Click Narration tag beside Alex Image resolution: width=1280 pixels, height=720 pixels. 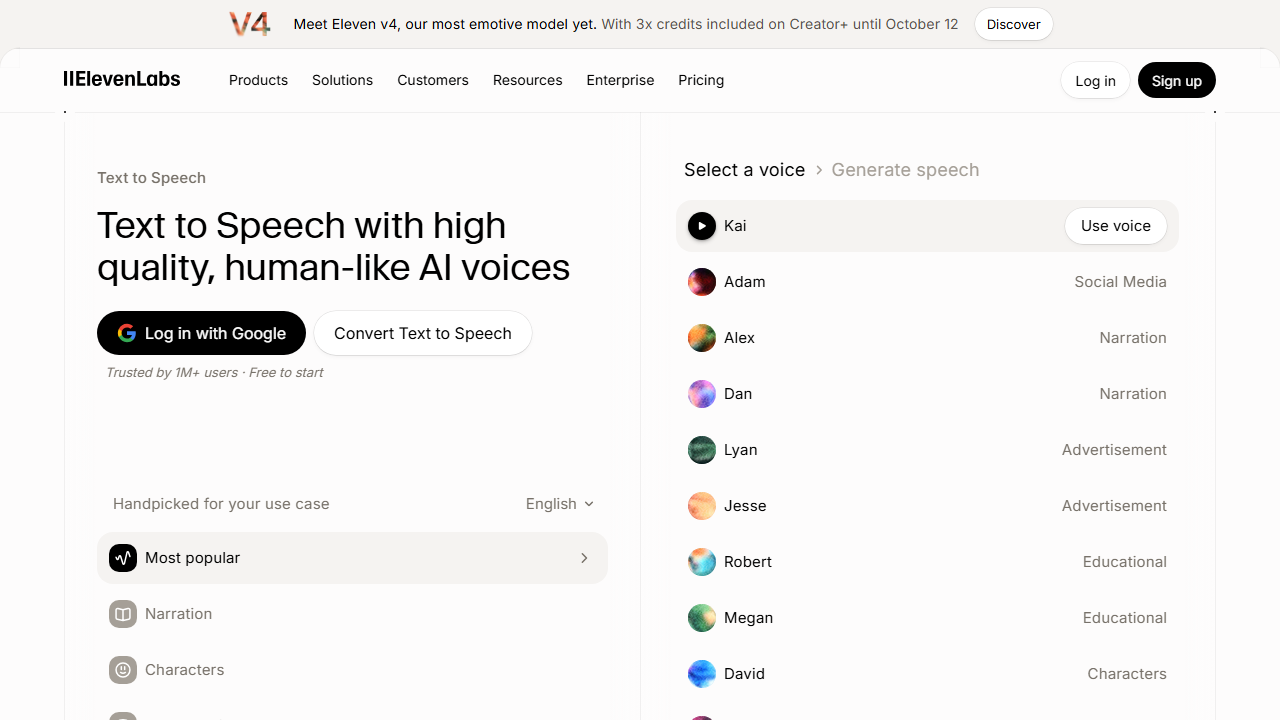[x=1133, y=338]
